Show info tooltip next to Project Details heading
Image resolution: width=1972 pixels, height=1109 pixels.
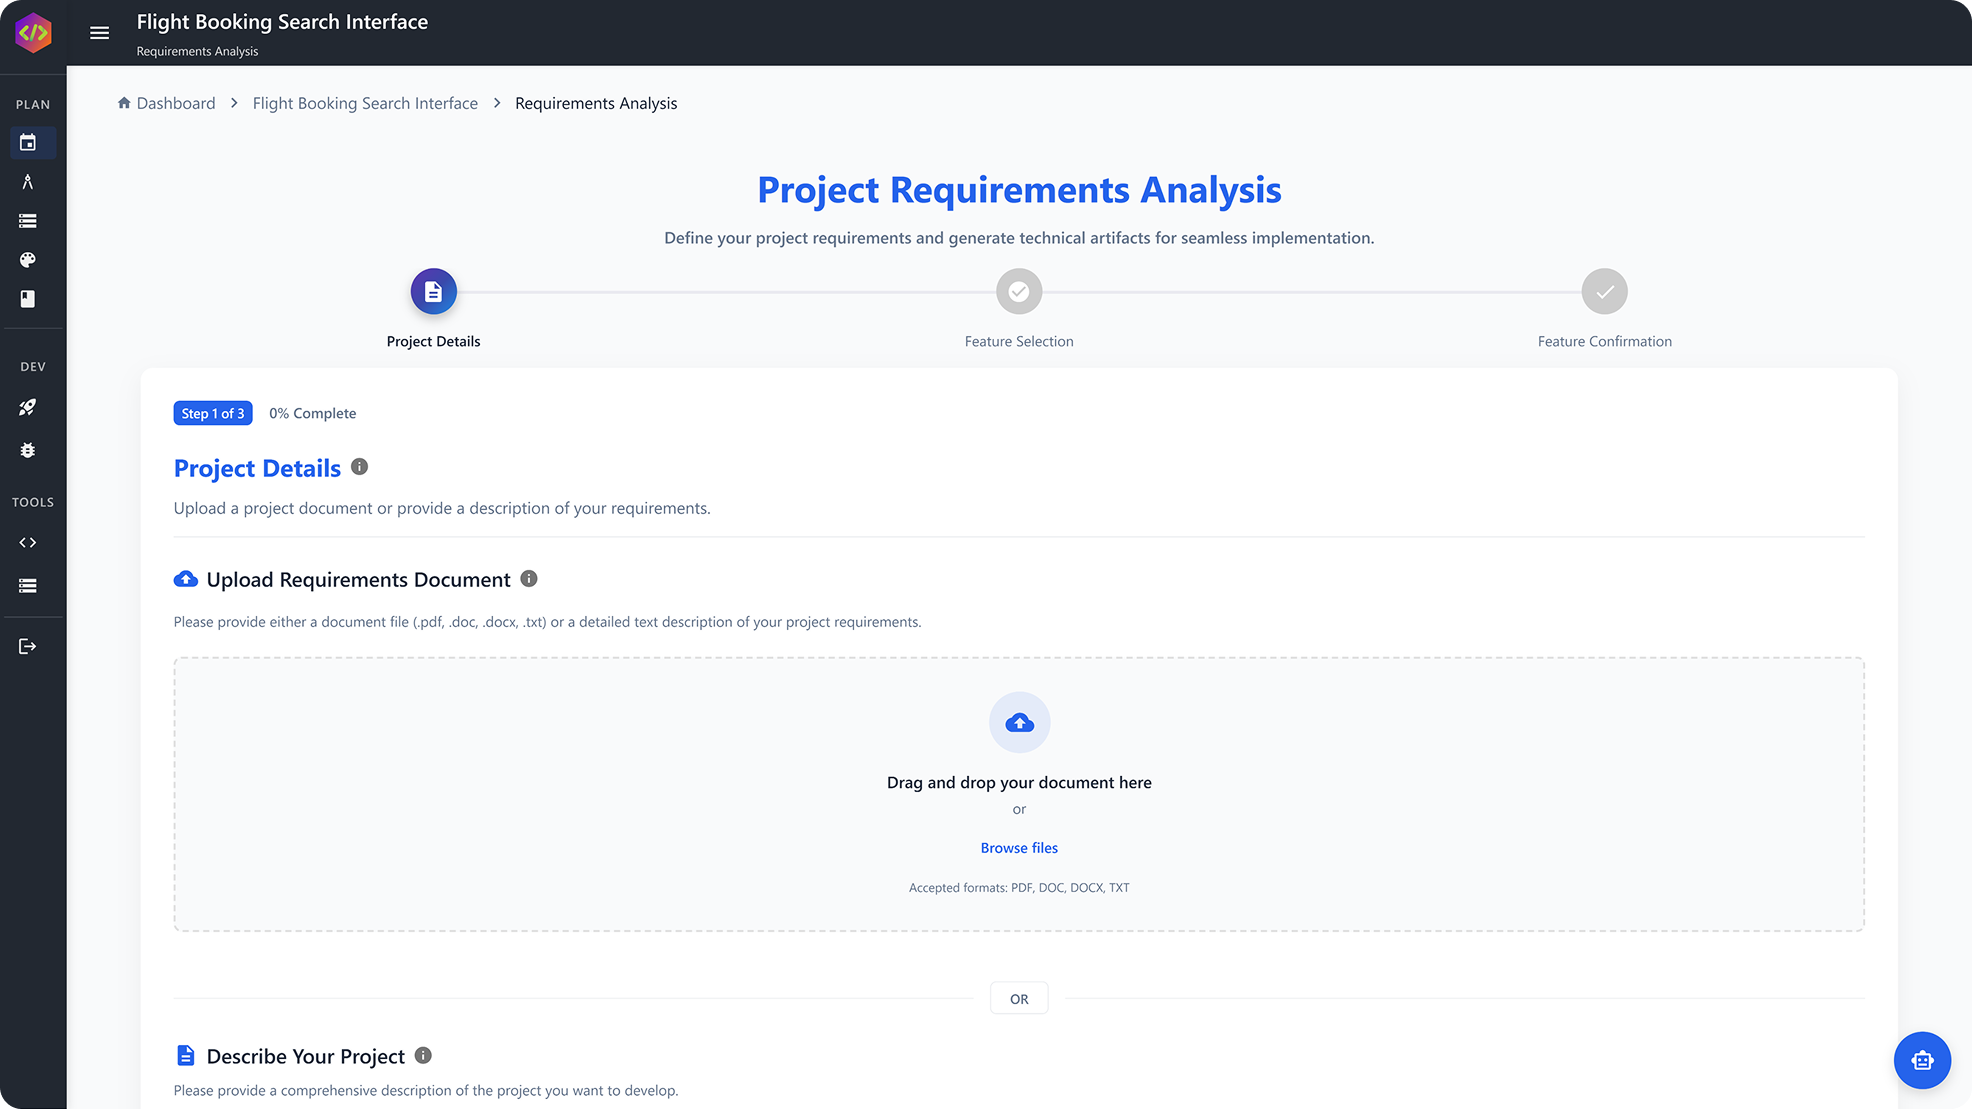coord(360,467)
